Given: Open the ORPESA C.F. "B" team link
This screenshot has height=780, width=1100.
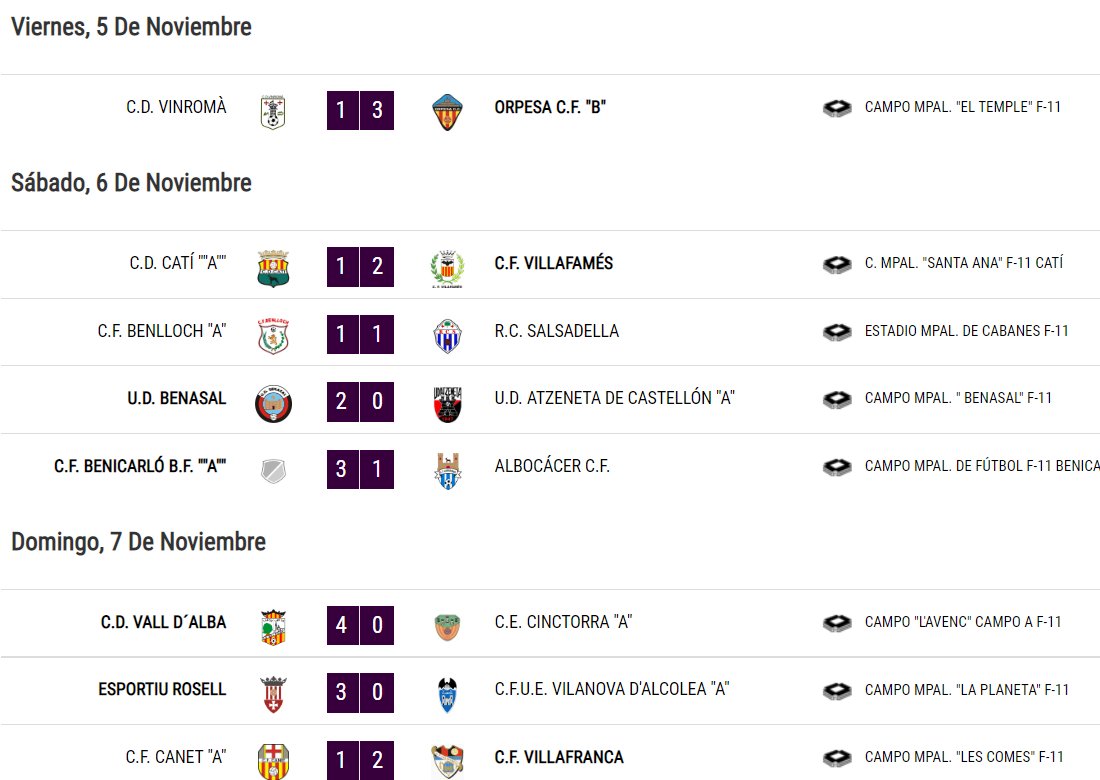Looking at the screenshot, I should click(x=550, y=107).
